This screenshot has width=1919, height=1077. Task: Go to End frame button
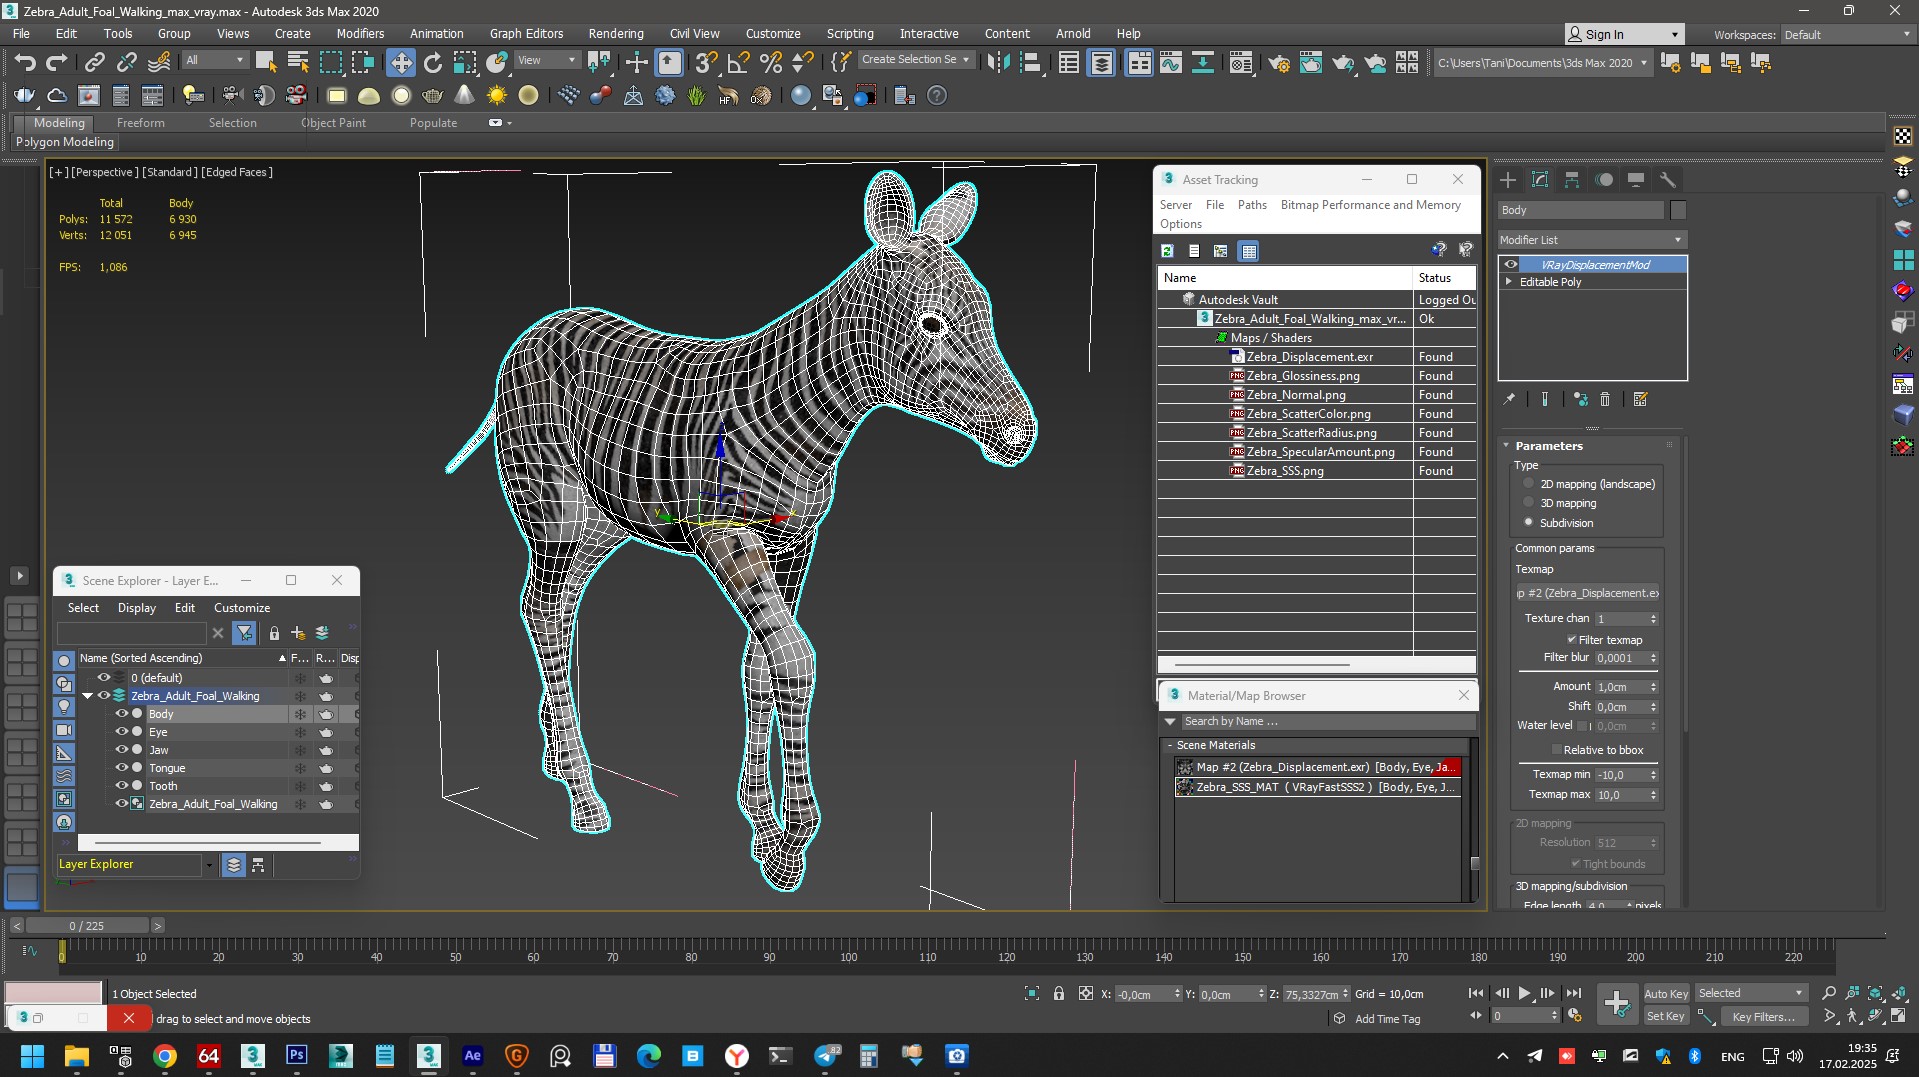pyautogui.click(x=1573, y=994)
